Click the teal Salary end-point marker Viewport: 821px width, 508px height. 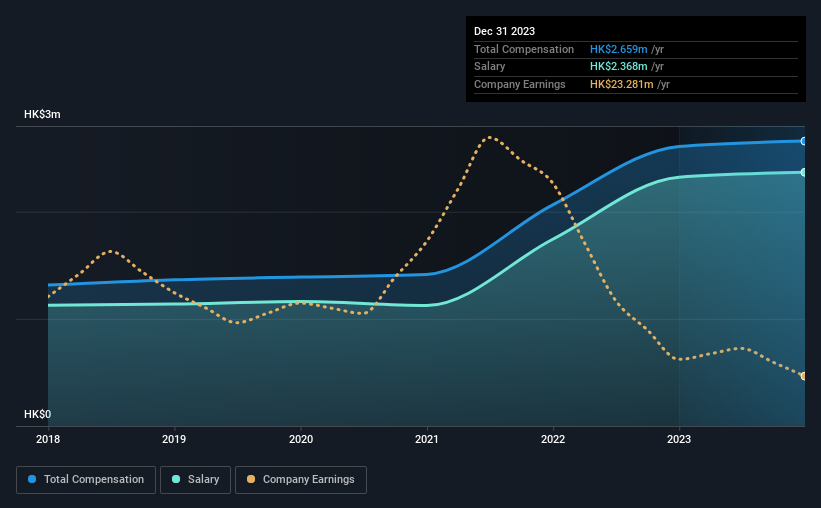(x=804, y=172)
